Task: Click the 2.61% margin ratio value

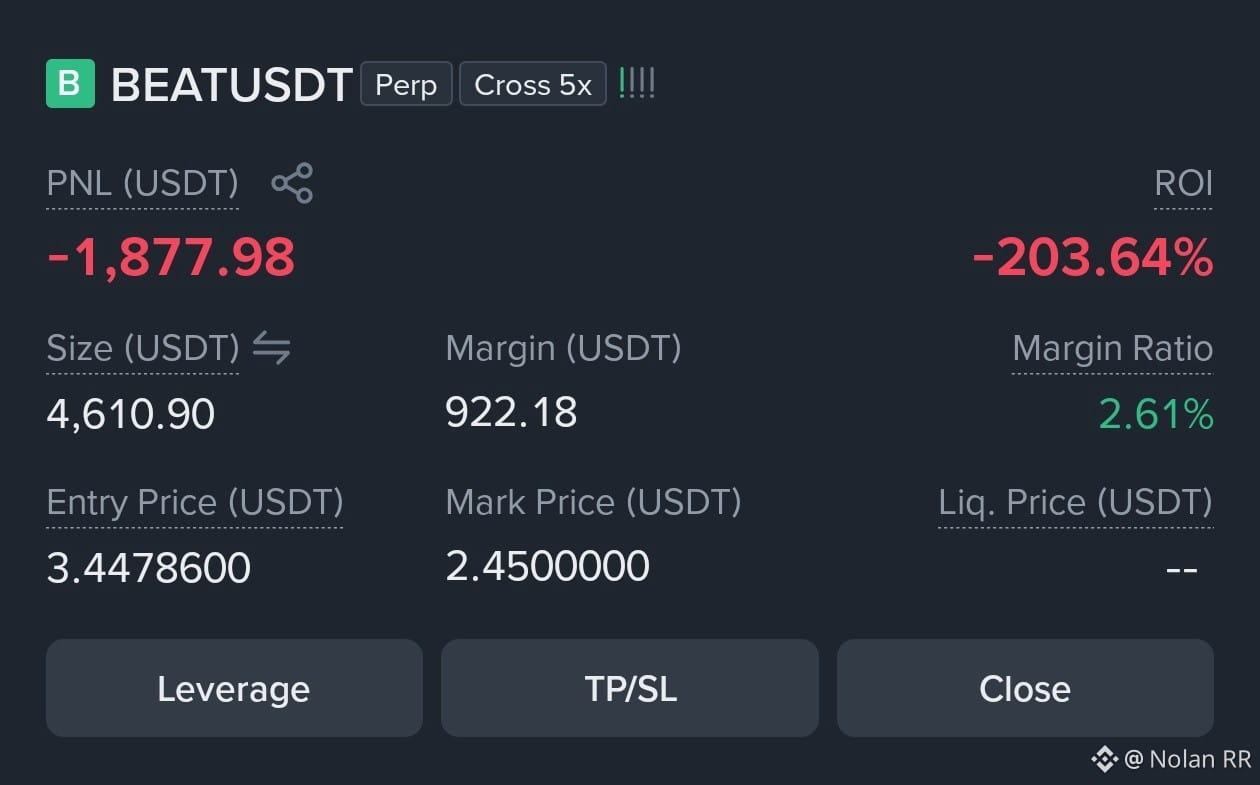Action: [x=1156, y=414]
